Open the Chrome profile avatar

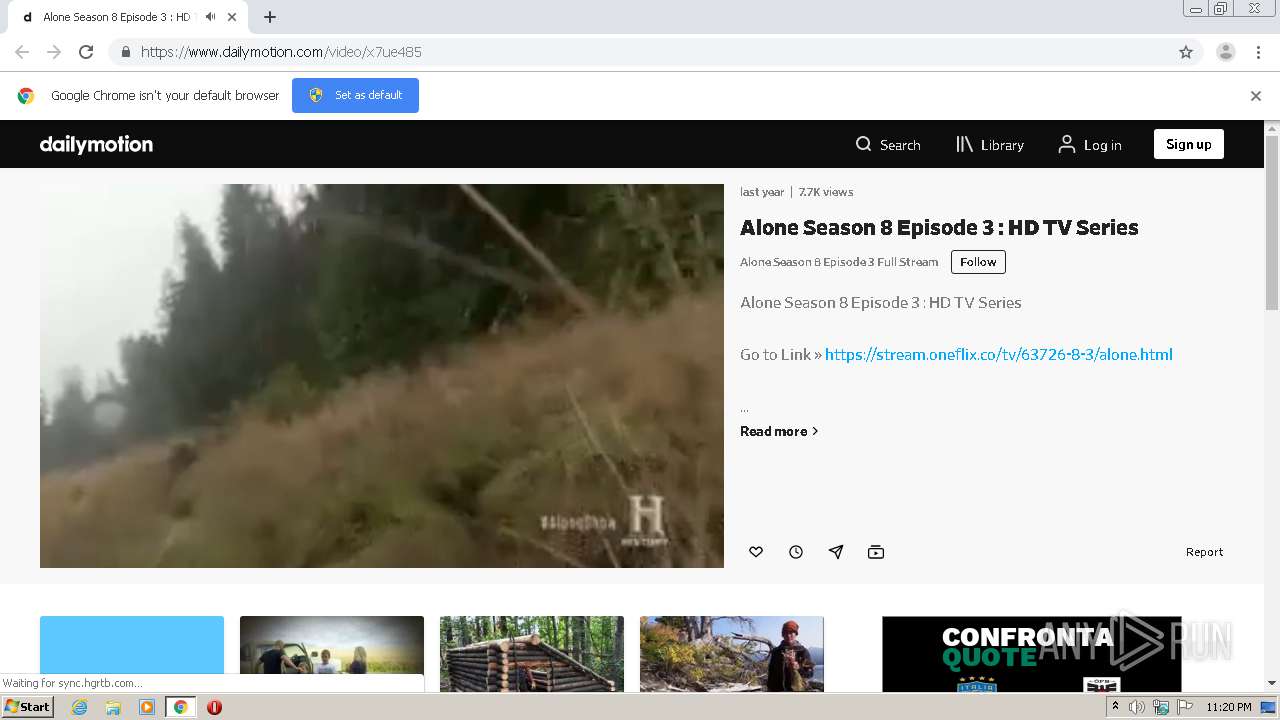pos(1226,52)
